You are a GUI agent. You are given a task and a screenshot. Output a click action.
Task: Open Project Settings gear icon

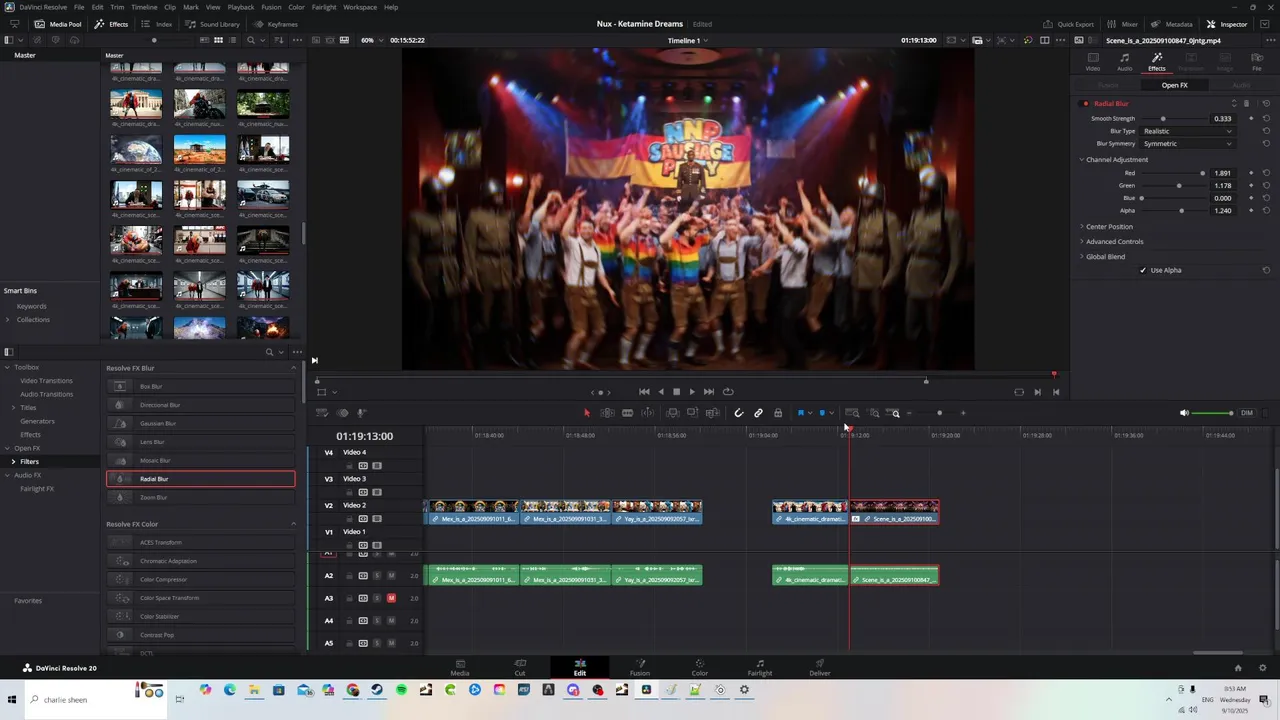point(1263,668)
